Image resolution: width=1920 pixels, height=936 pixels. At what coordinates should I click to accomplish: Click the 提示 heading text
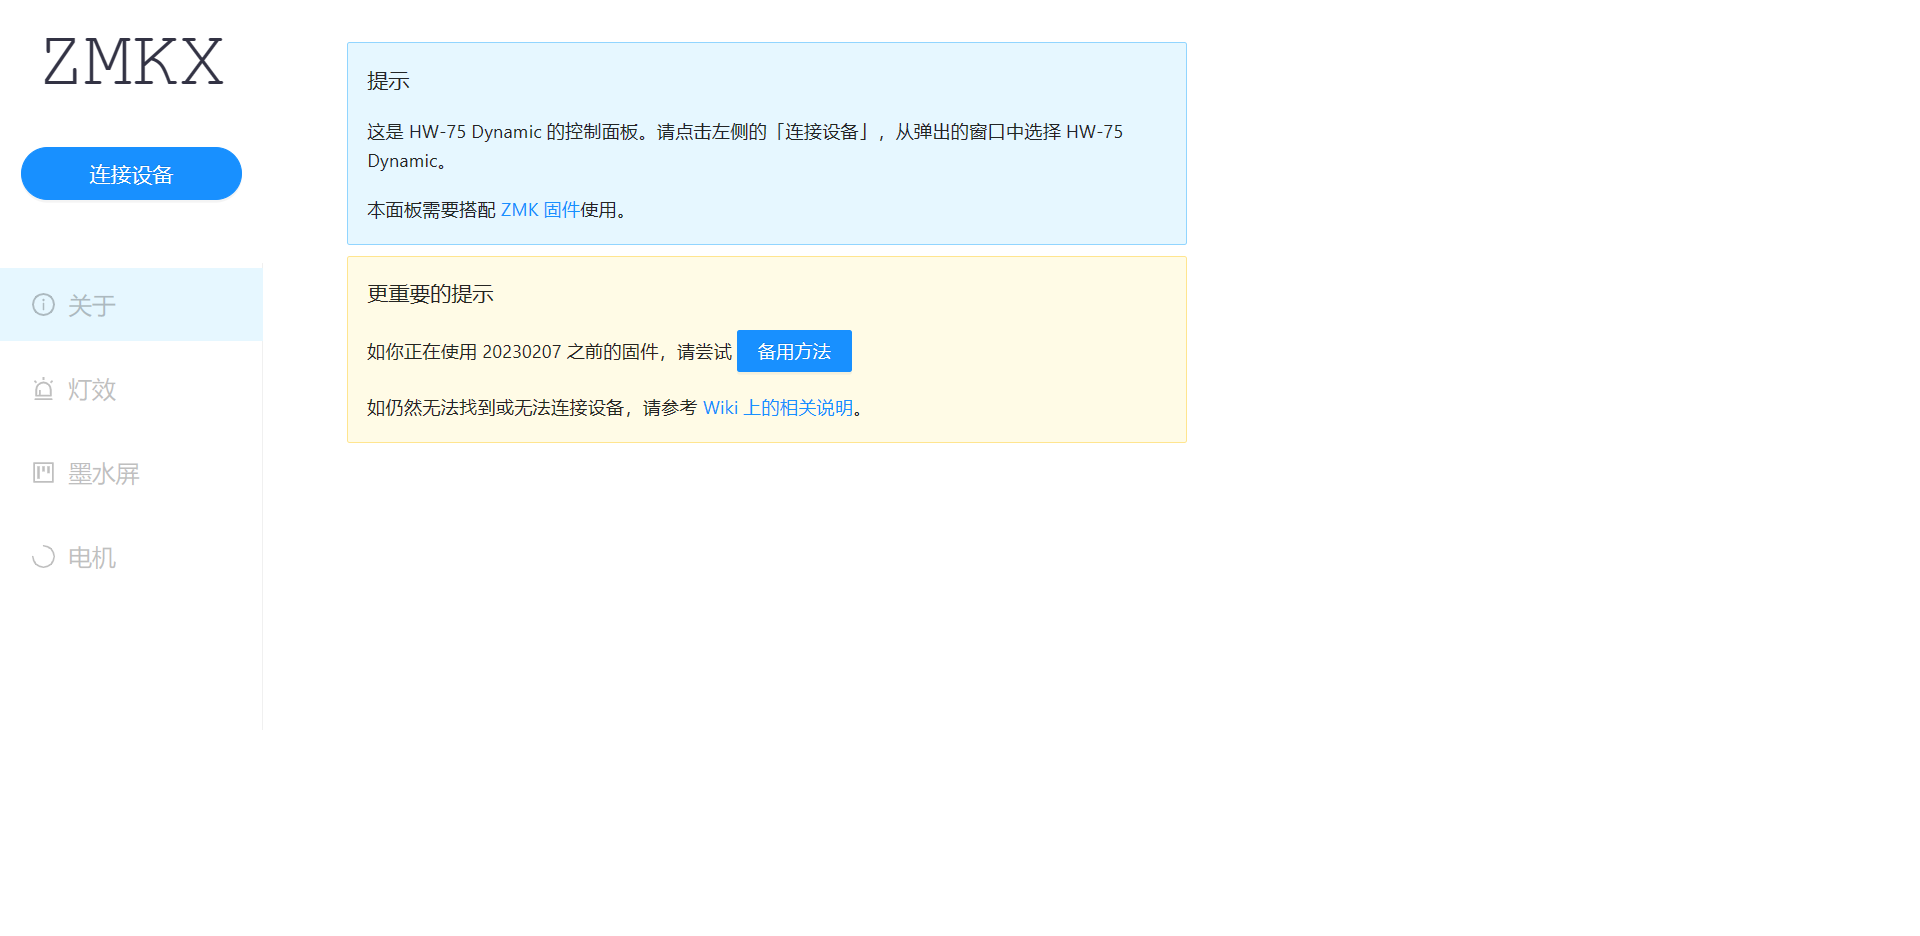[388, 81]
